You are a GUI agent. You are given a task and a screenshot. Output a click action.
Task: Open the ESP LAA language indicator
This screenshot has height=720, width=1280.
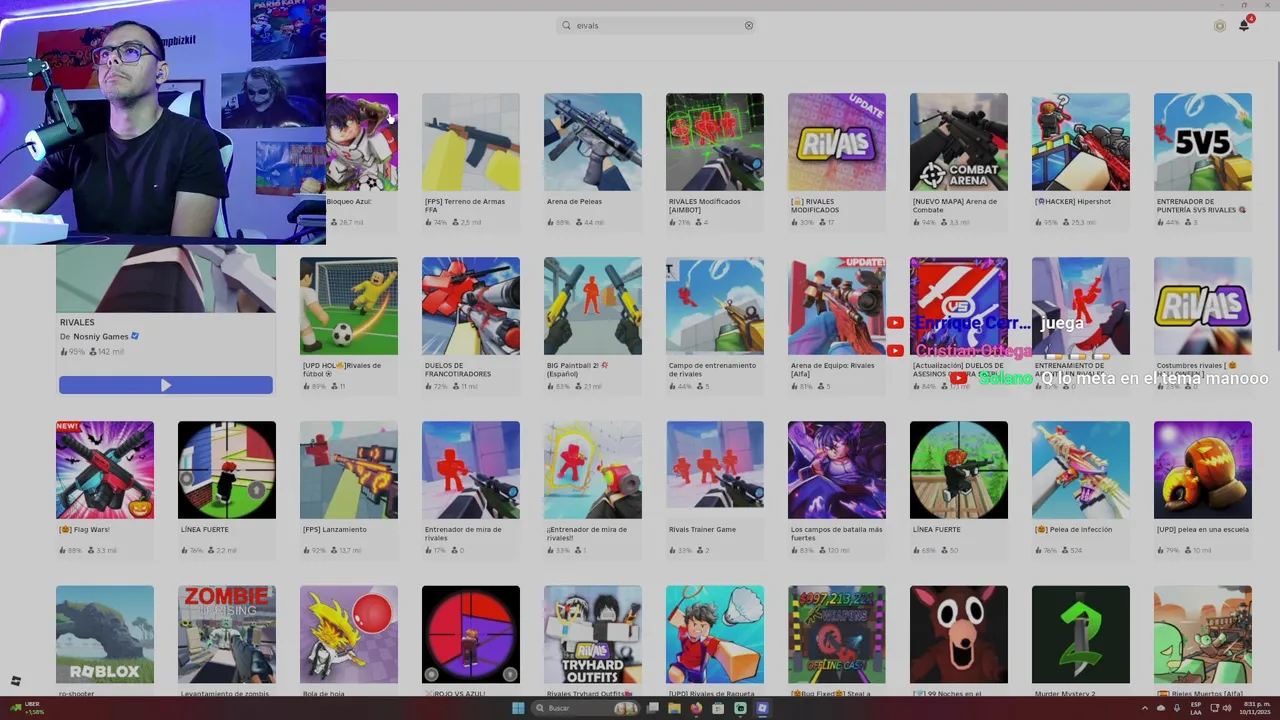[1196, 708]
